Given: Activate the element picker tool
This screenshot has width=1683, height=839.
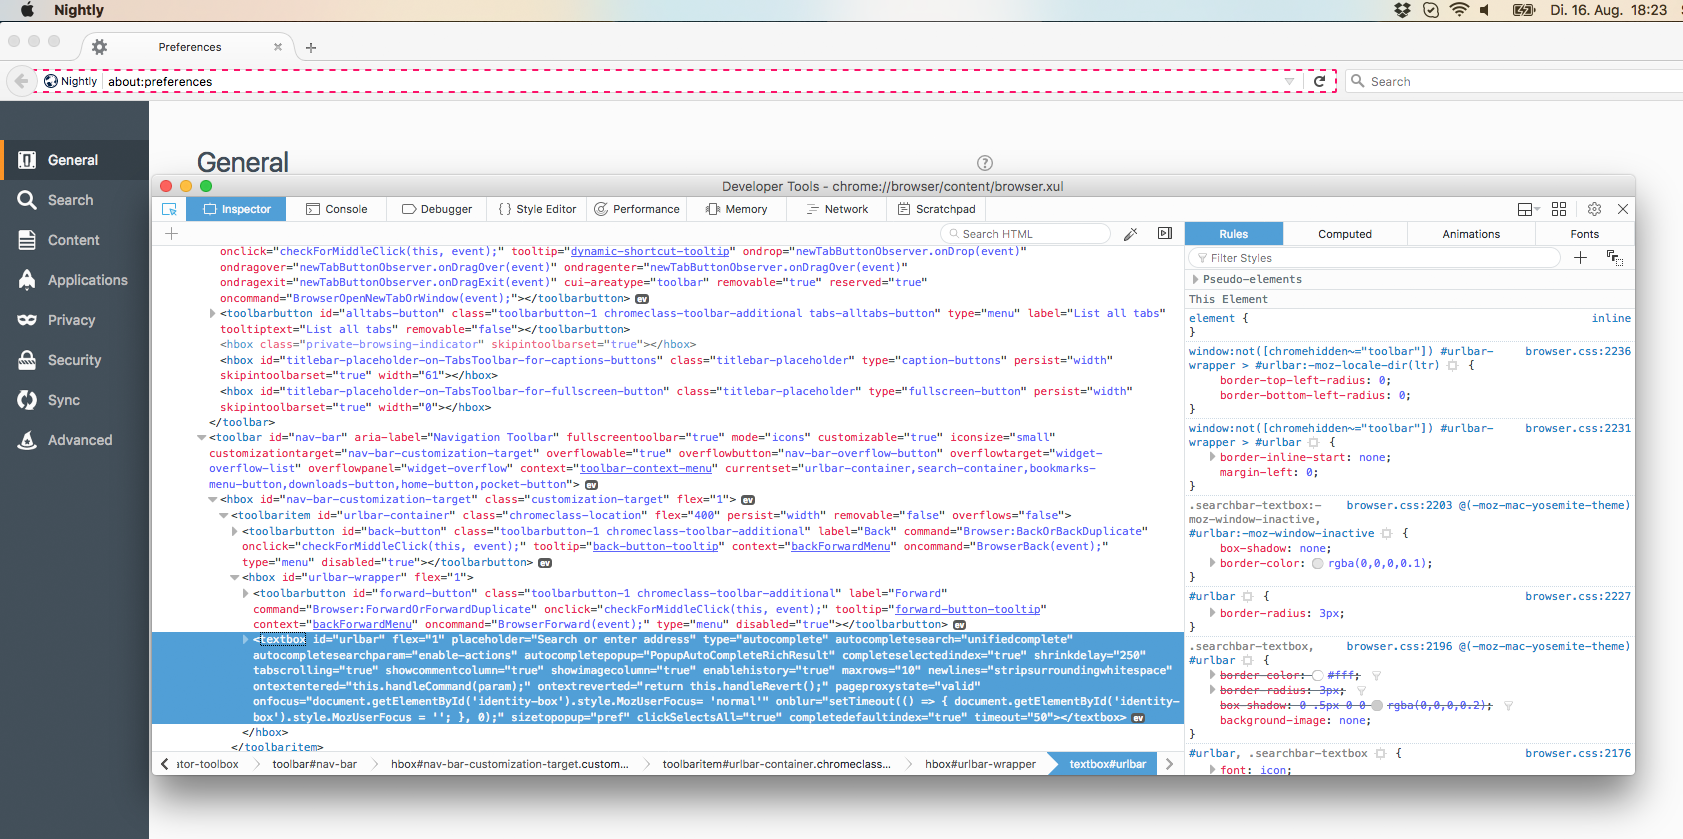Looking at the screenshot, I should [x=169, y=209].
